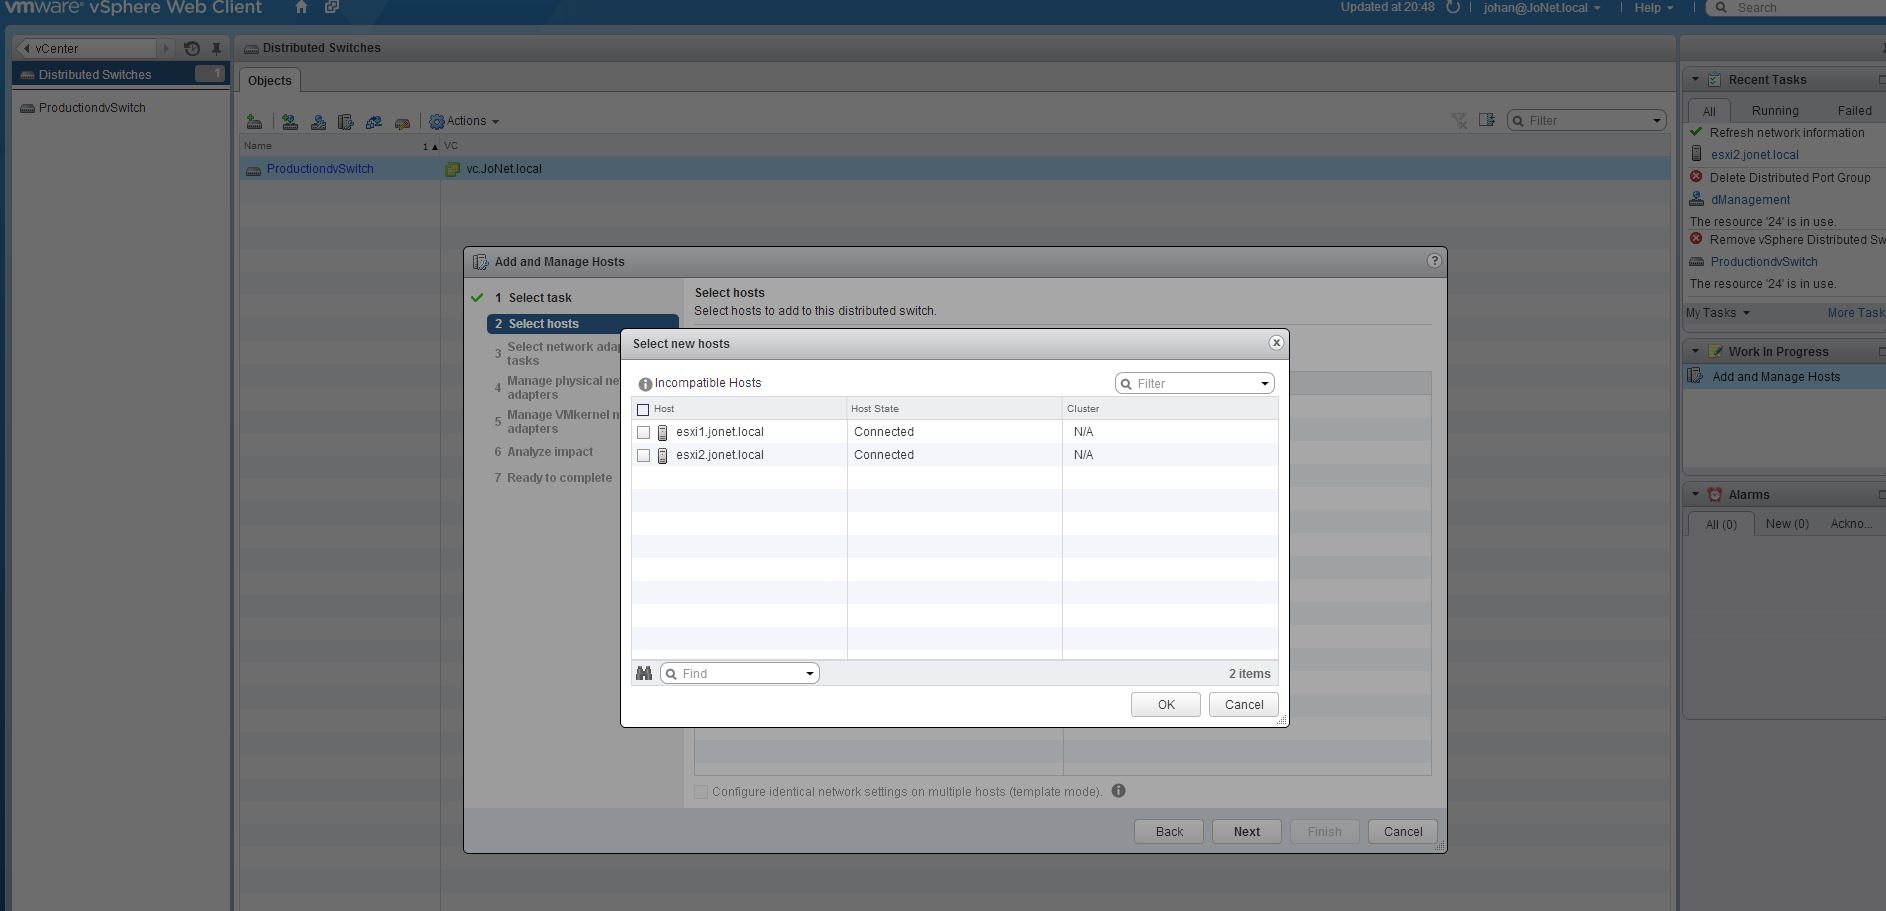Click the export list icon
1886x911 pixels.
coord(1487,120)
